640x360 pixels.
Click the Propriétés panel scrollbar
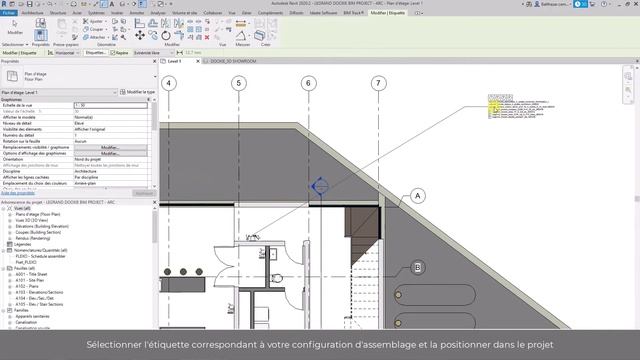(x=154, y=116)
